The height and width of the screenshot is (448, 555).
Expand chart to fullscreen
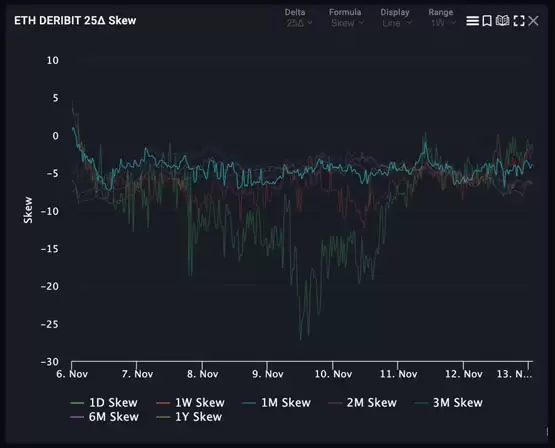coord(519,21)
